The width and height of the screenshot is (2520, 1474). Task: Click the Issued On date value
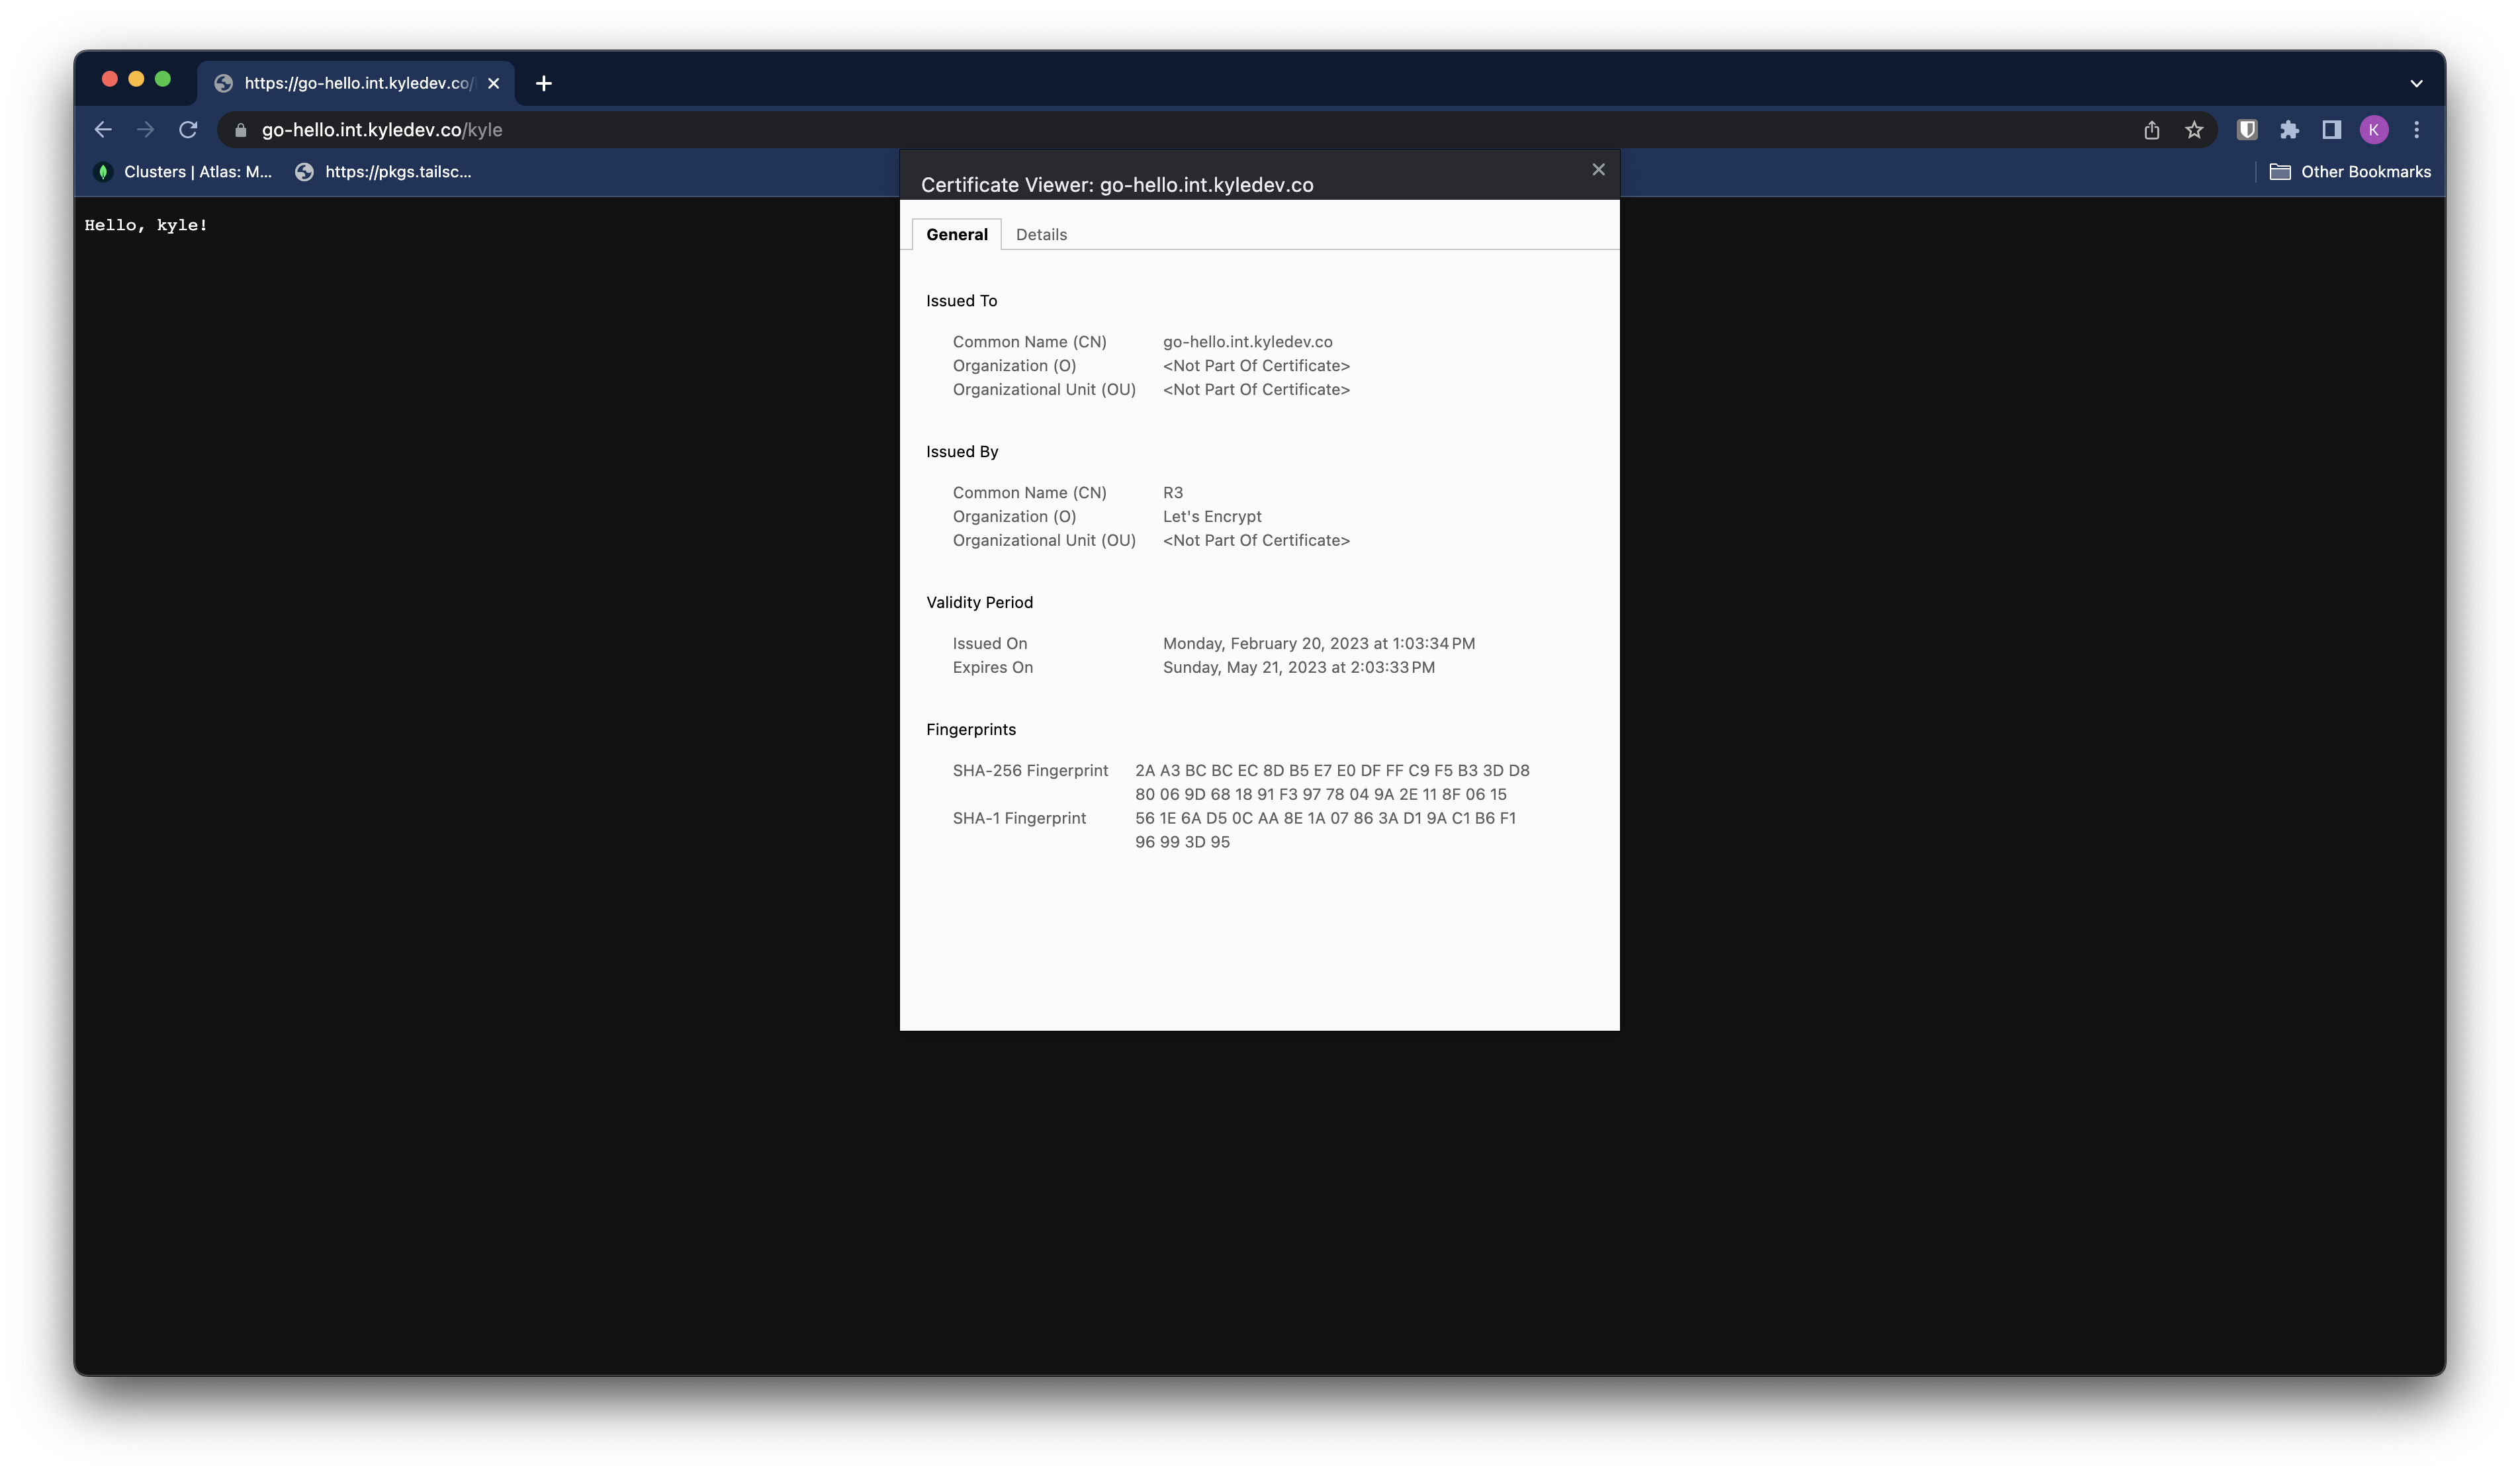tap(1318, 643)
